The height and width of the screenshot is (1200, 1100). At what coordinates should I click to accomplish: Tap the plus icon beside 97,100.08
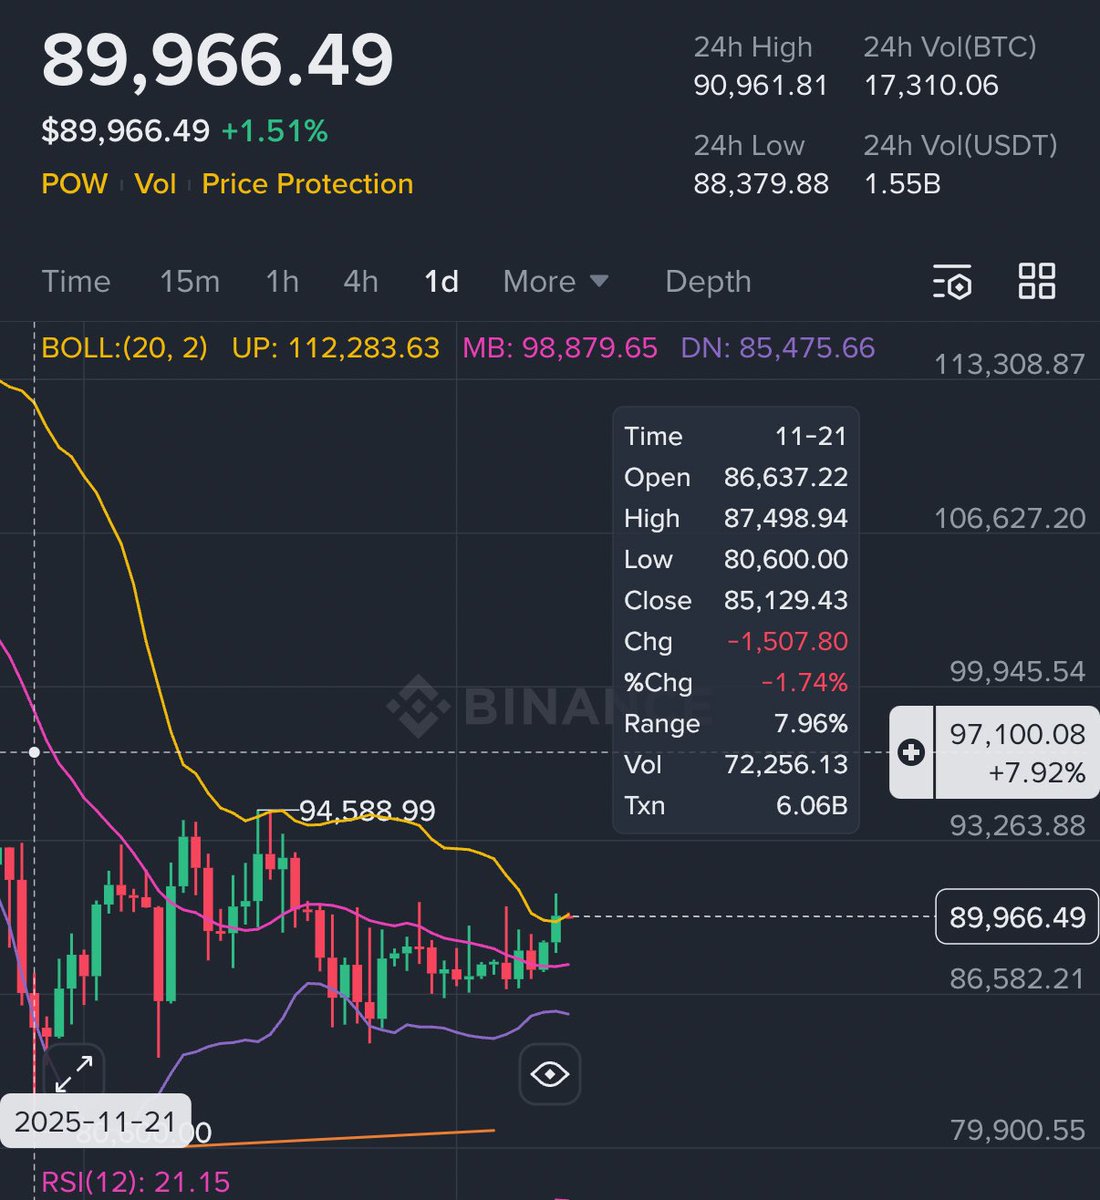(911, 752)
